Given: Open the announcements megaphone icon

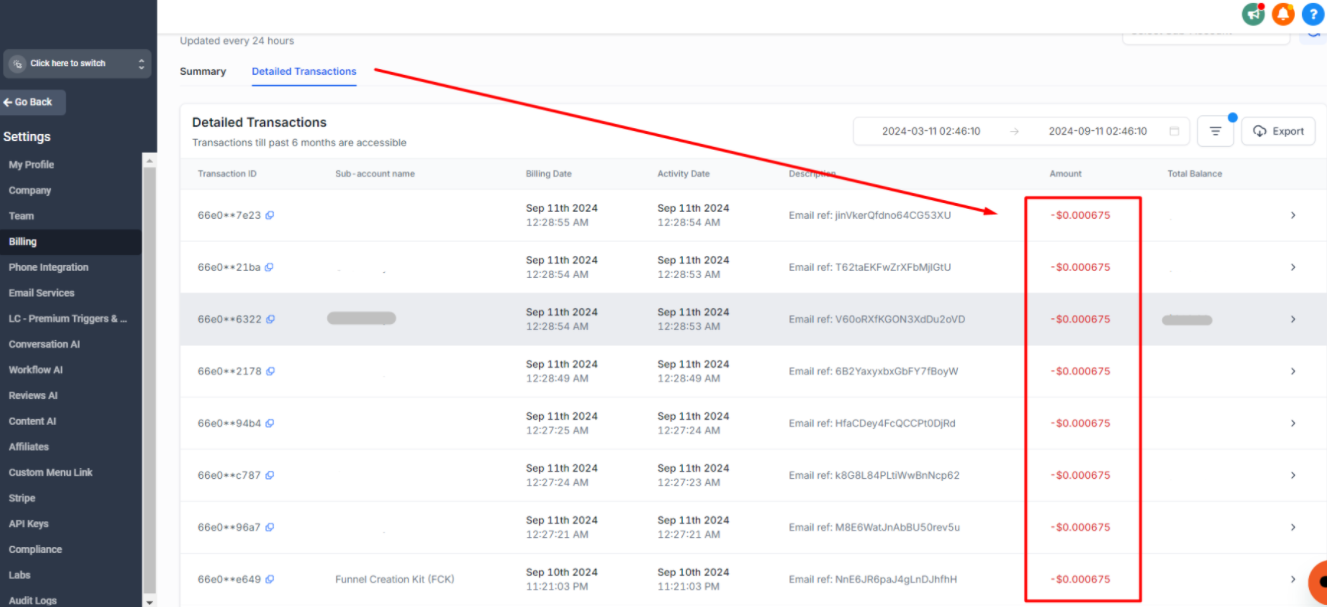Looking at the screenshot, I should coord(1253,14).
